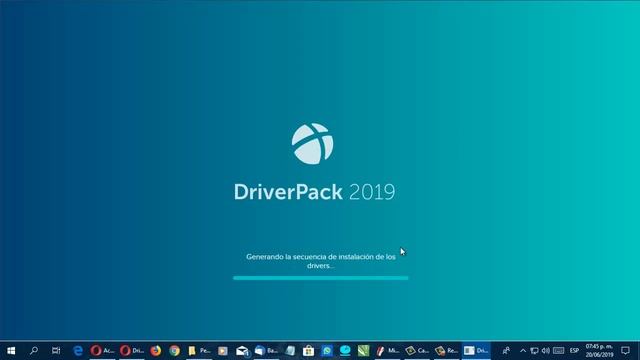
Task: Open network status tray icon
Action: tap(534, 351)
